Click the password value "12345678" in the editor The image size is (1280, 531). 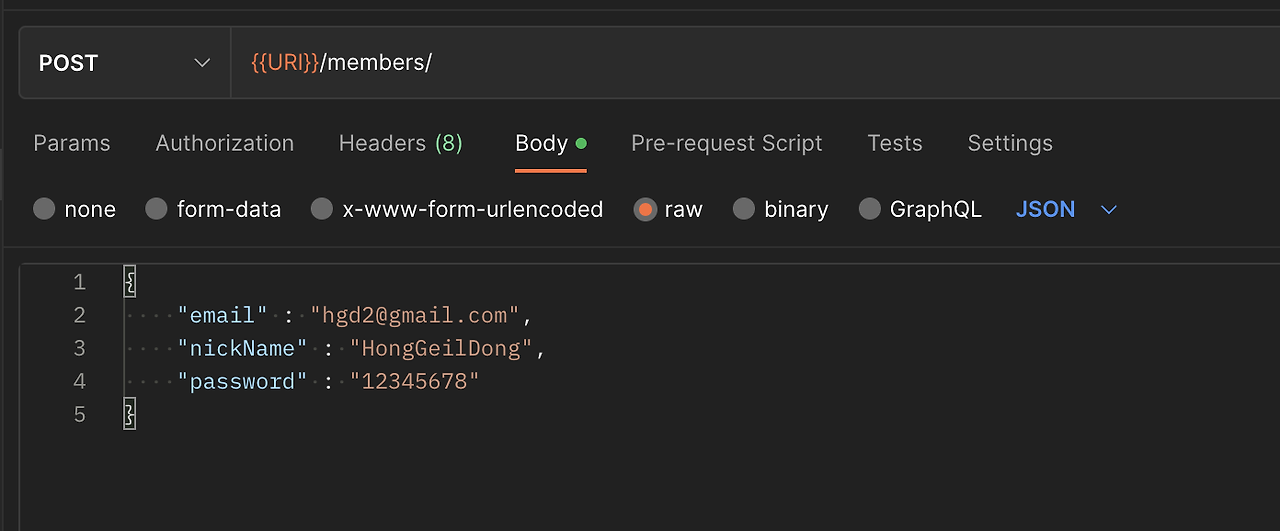pyautogui.click(x=414, y=381)
